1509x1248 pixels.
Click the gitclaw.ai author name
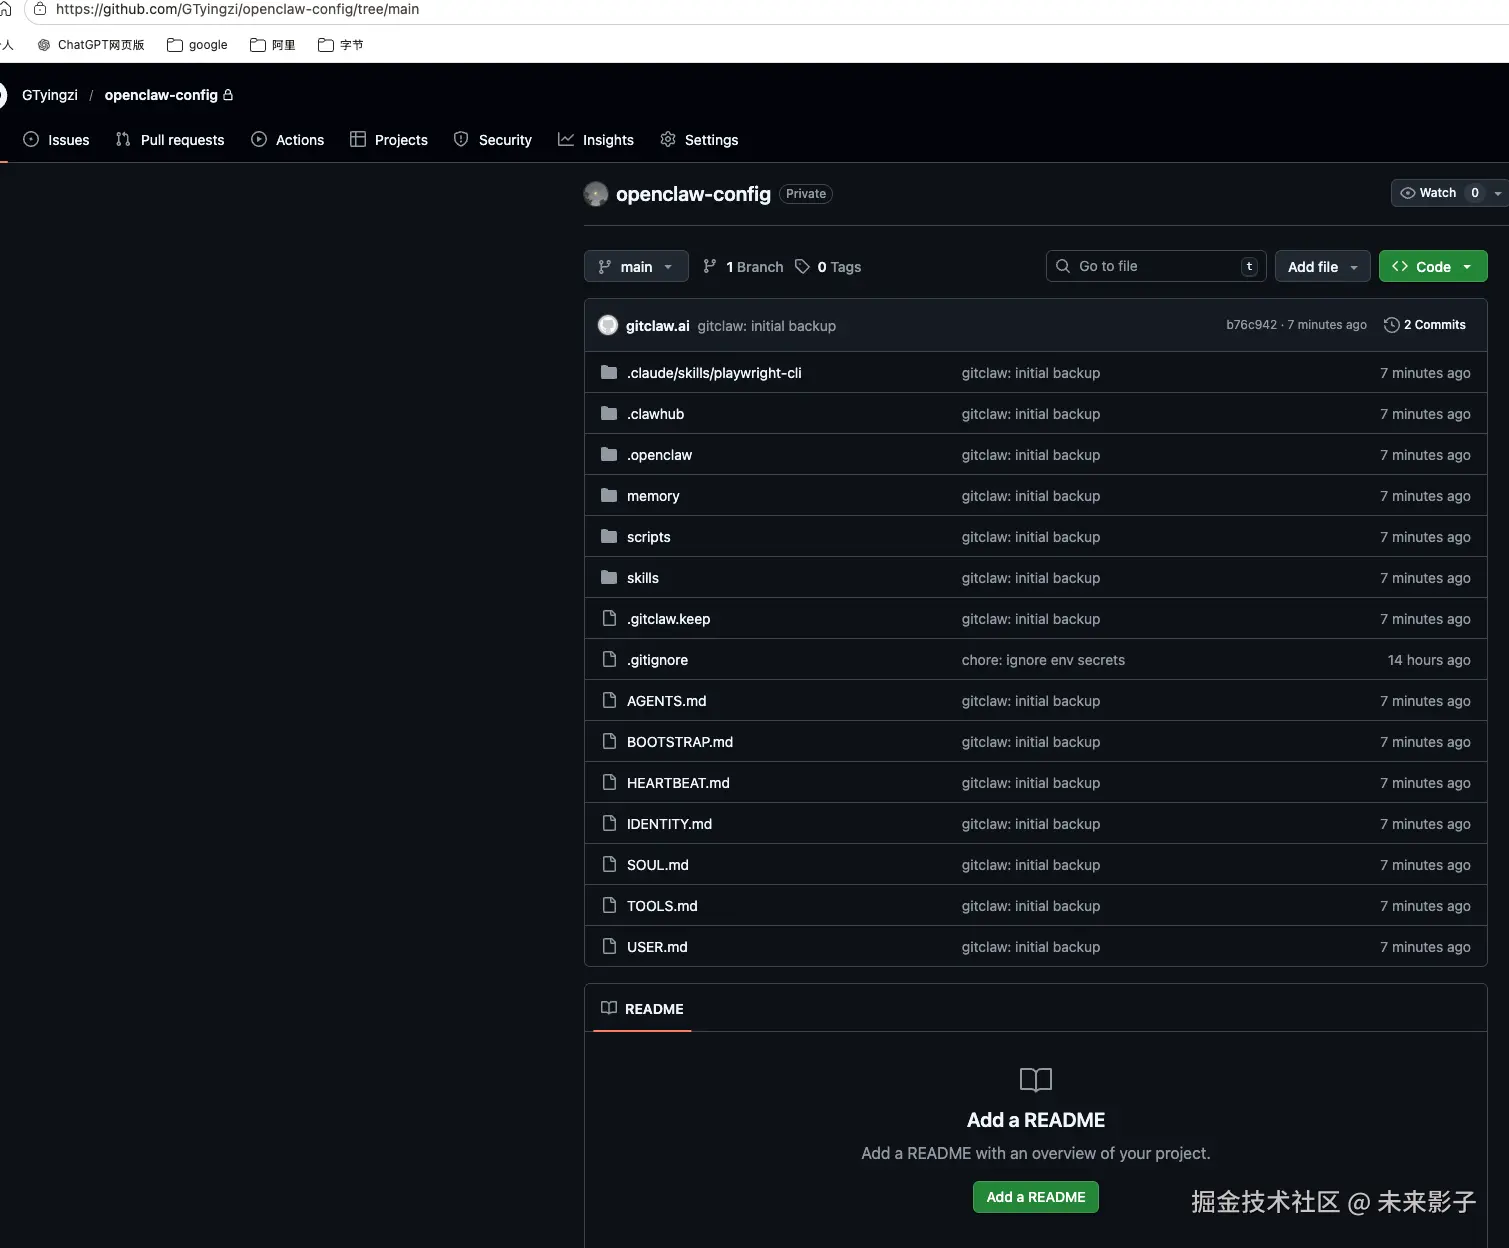[x=657, y=326]
